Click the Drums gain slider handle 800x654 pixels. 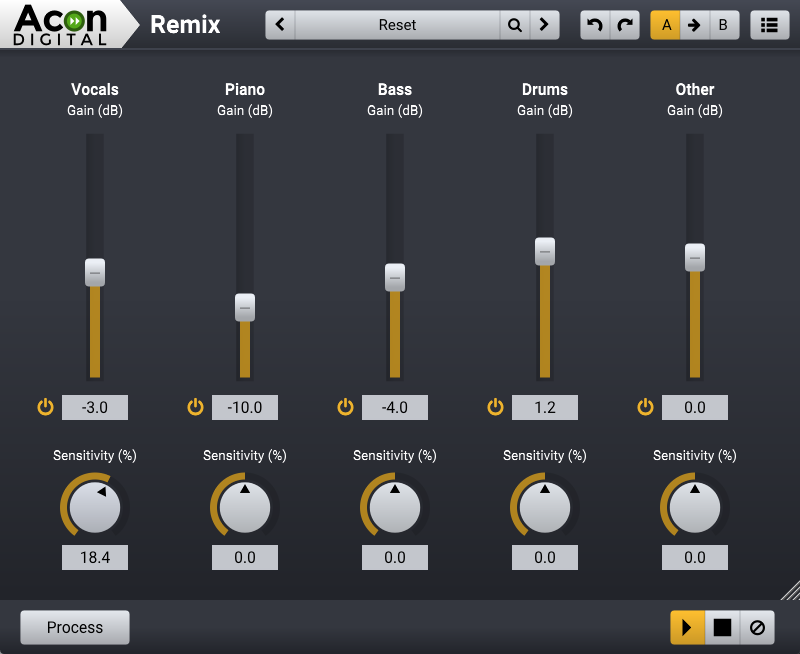tap(545, 251)
